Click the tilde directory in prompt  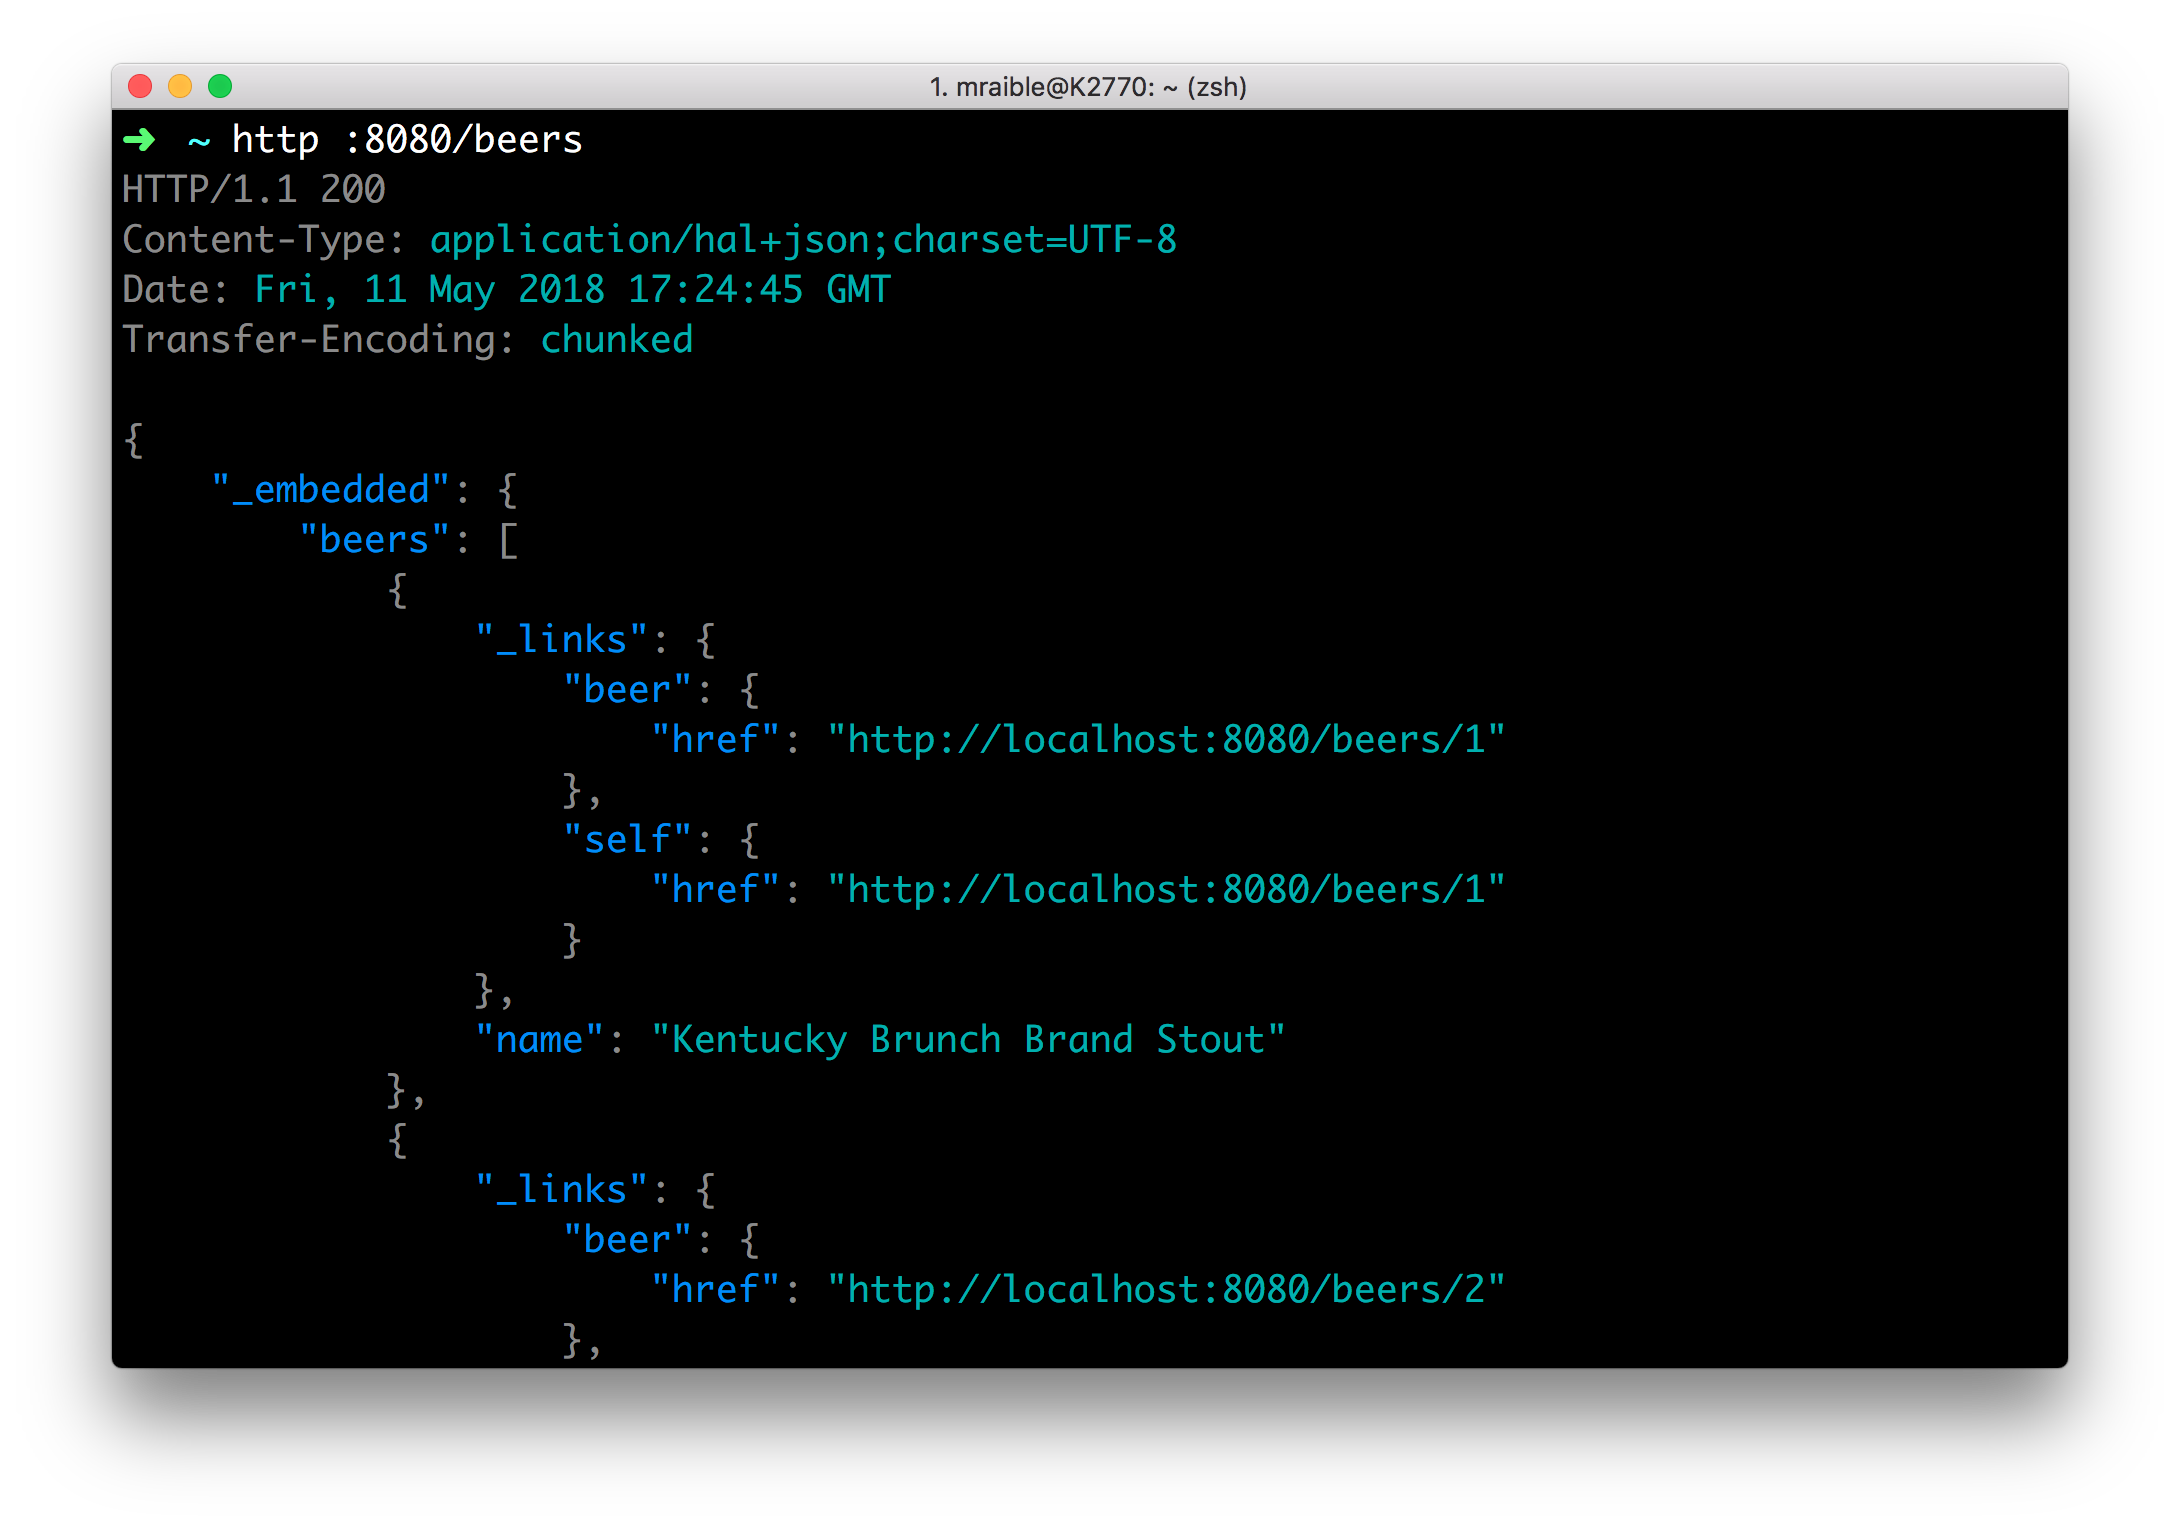pos(199,142)
